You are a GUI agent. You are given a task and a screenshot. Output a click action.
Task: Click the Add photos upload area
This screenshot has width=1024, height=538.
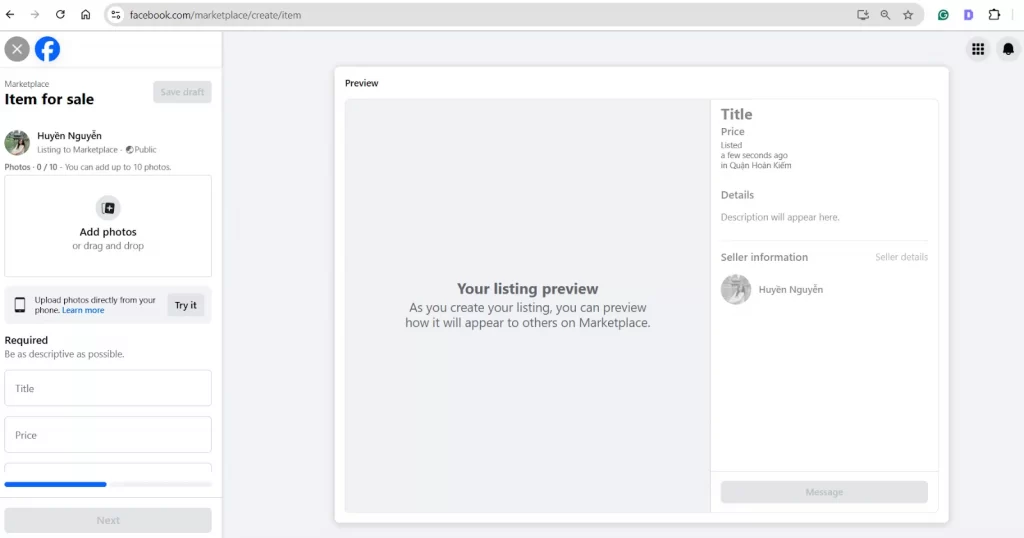pos(108,226)
